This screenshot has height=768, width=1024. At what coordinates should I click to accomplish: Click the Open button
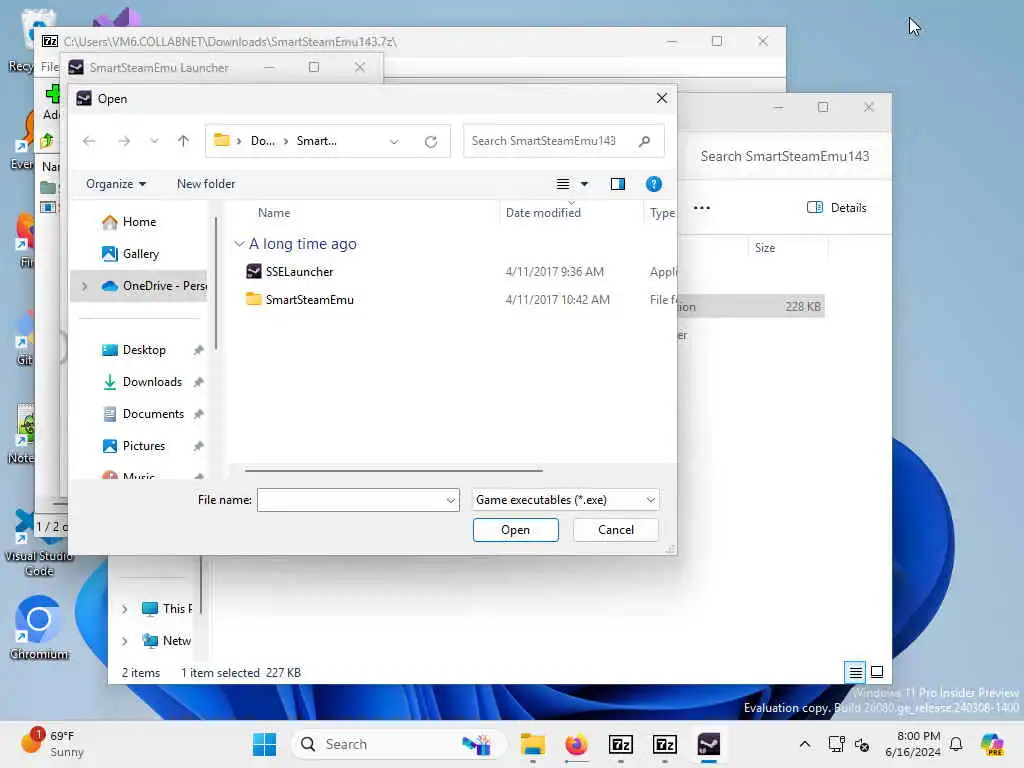(x=515, y=530)
